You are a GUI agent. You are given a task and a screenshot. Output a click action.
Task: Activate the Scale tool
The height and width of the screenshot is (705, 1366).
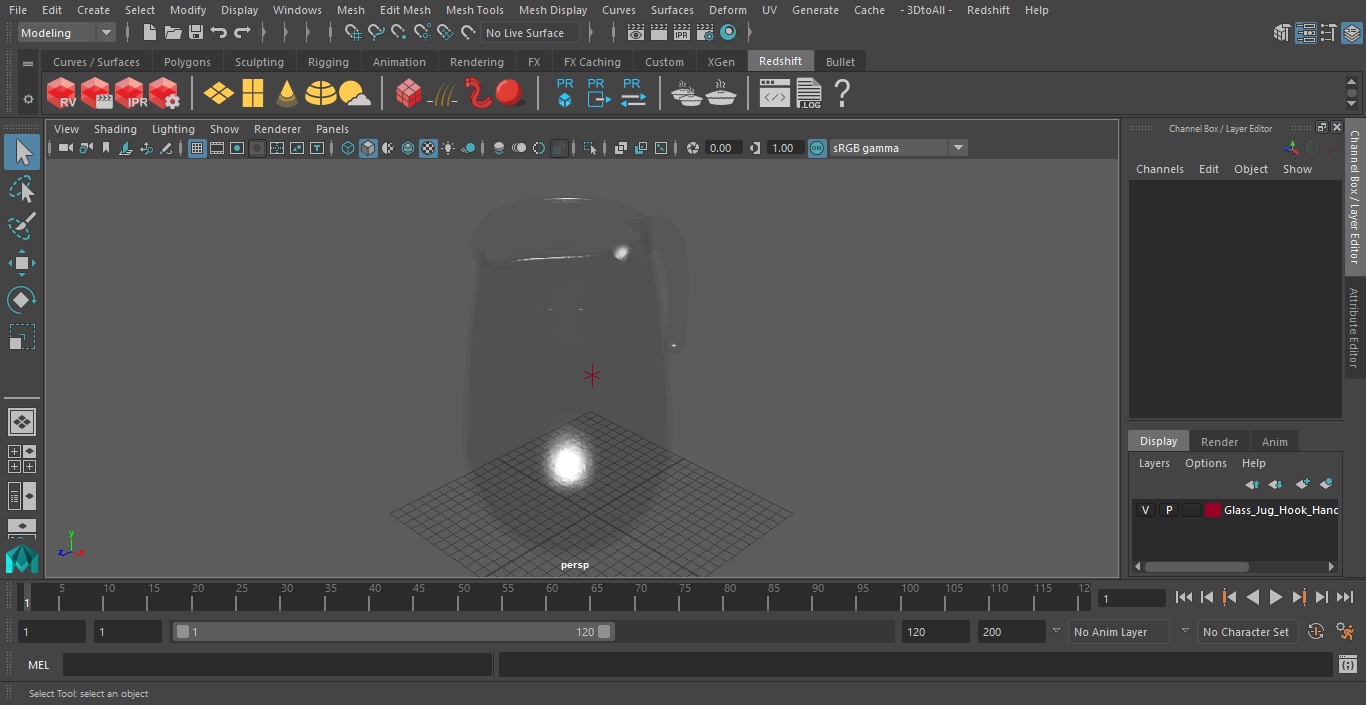(x=21, y=337)
